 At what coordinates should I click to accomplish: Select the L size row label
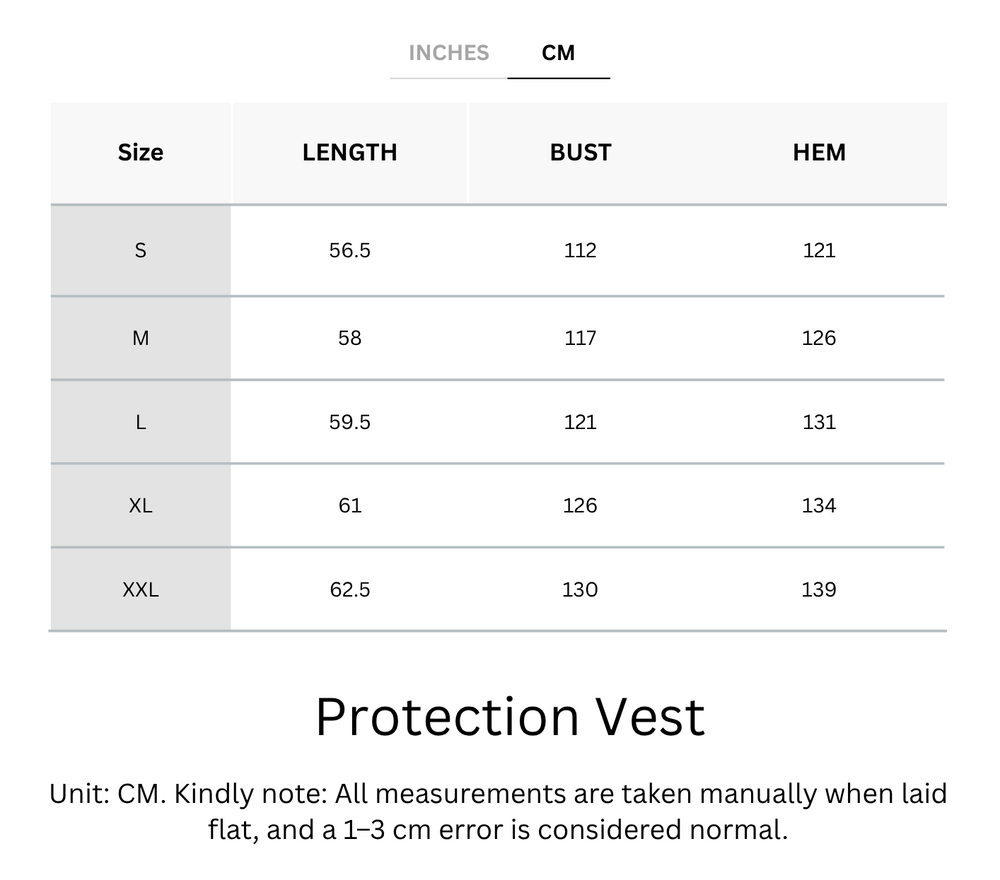point(140,423)
